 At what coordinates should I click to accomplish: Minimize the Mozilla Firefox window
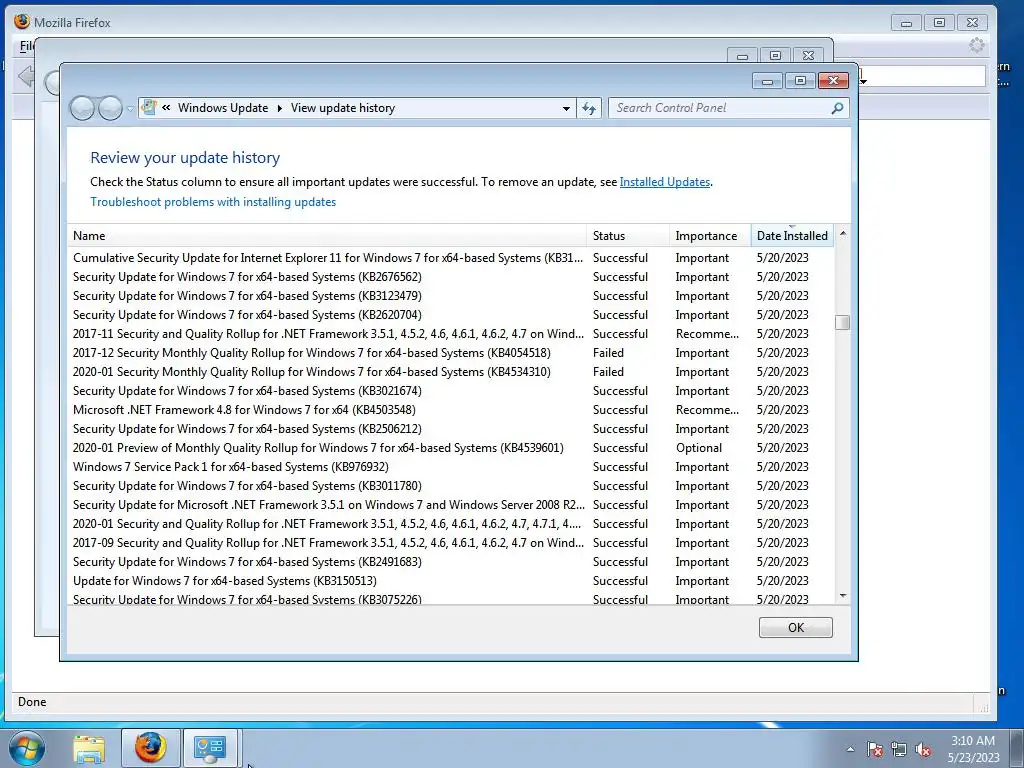click(906, 23)
